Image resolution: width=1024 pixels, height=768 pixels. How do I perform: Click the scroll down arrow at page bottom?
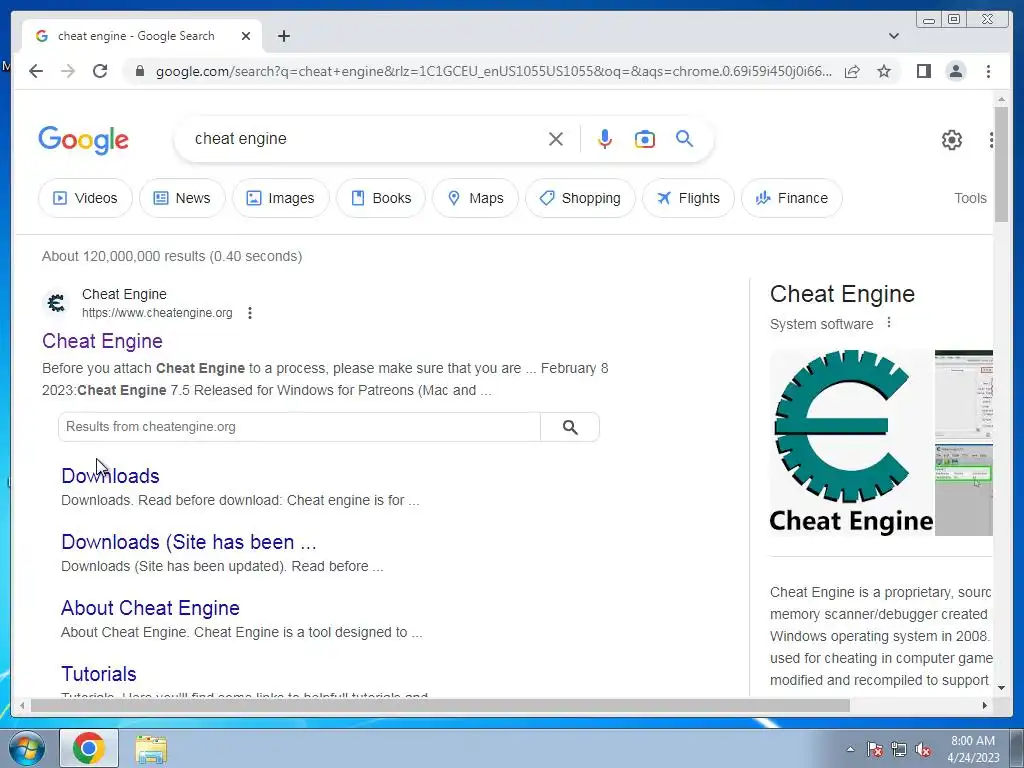pyautogui.click(x=1001, y=688)
